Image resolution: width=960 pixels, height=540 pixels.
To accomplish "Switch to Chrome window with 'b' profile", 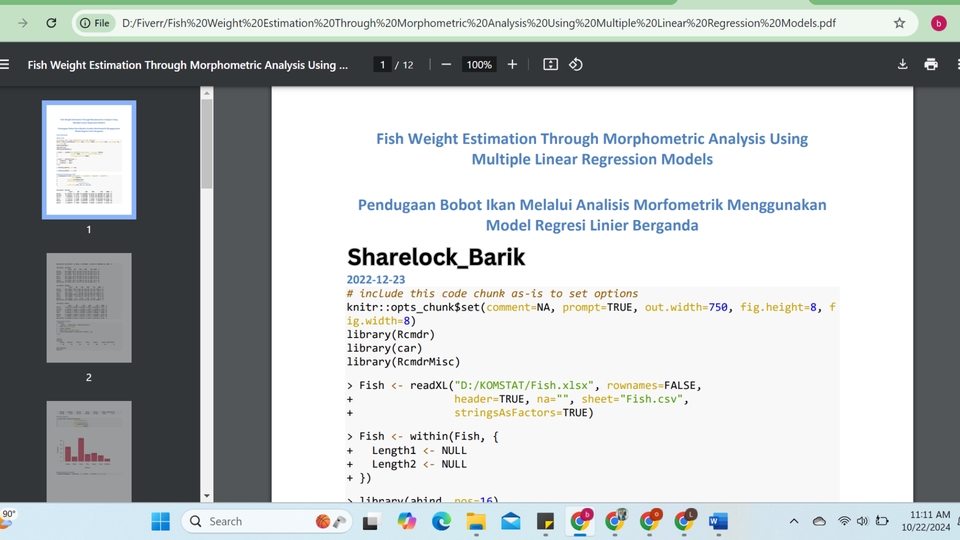I will 580,521.
